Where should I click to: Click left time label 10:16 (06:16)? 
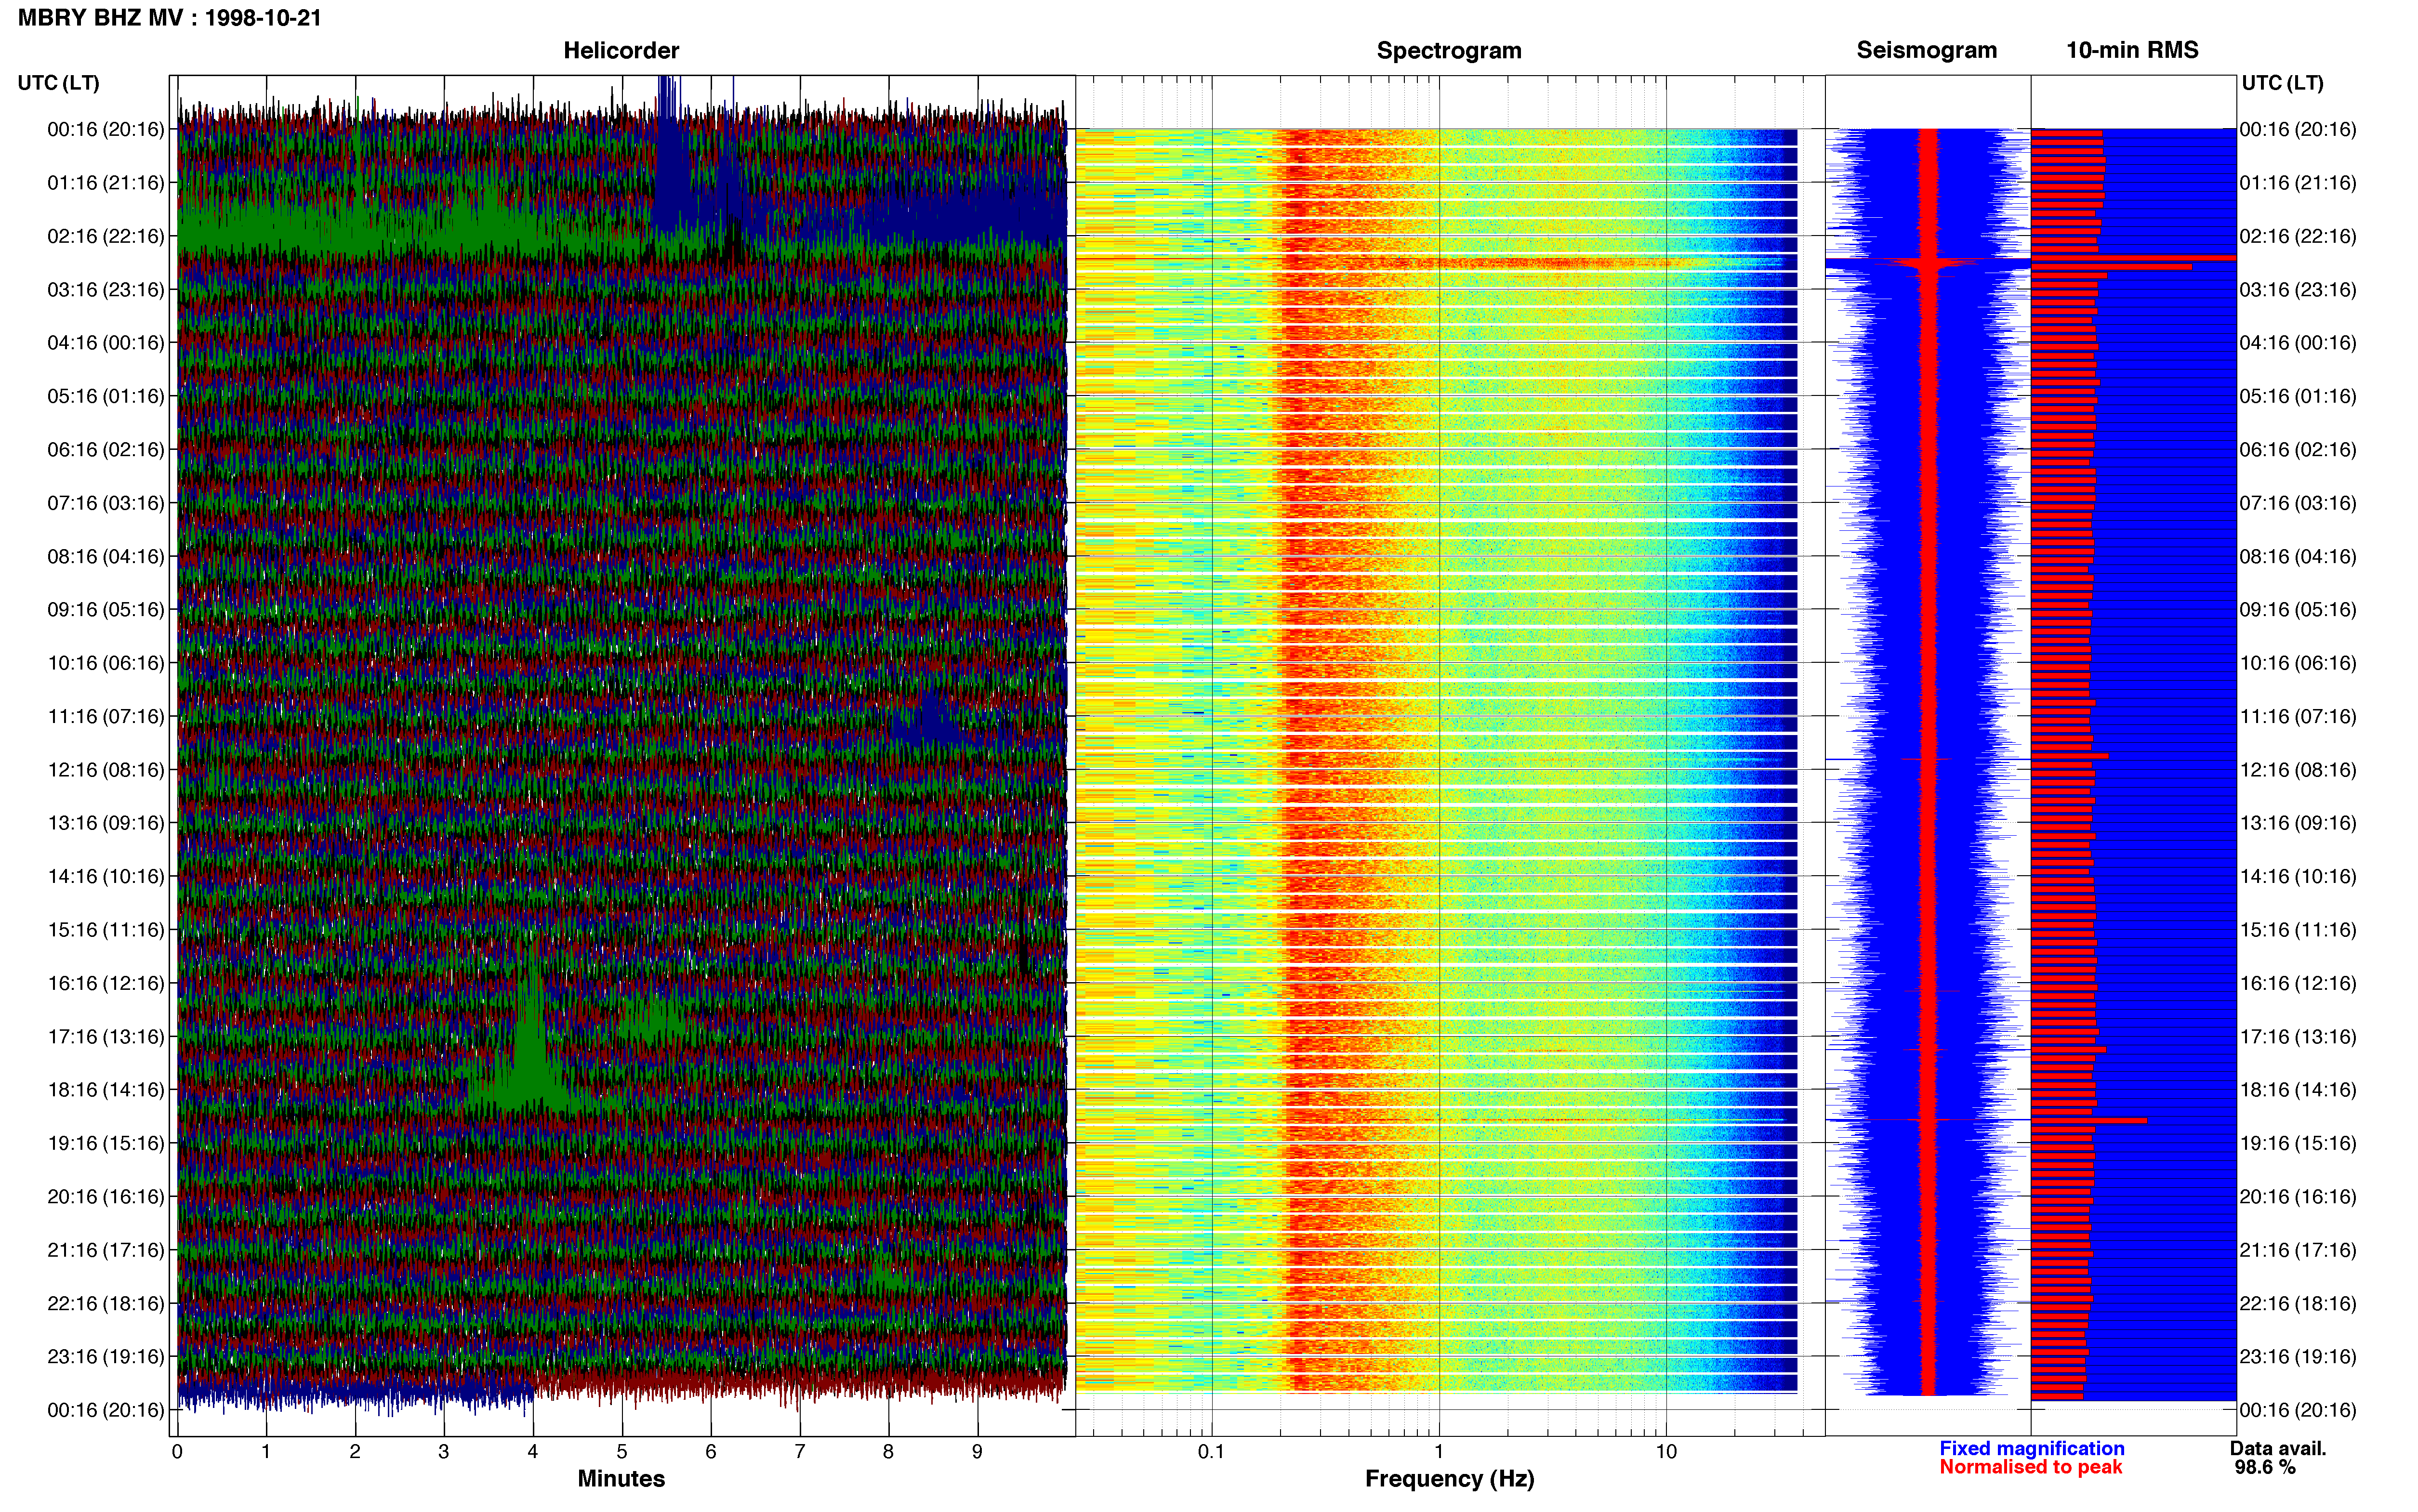(x=106, y=663)
